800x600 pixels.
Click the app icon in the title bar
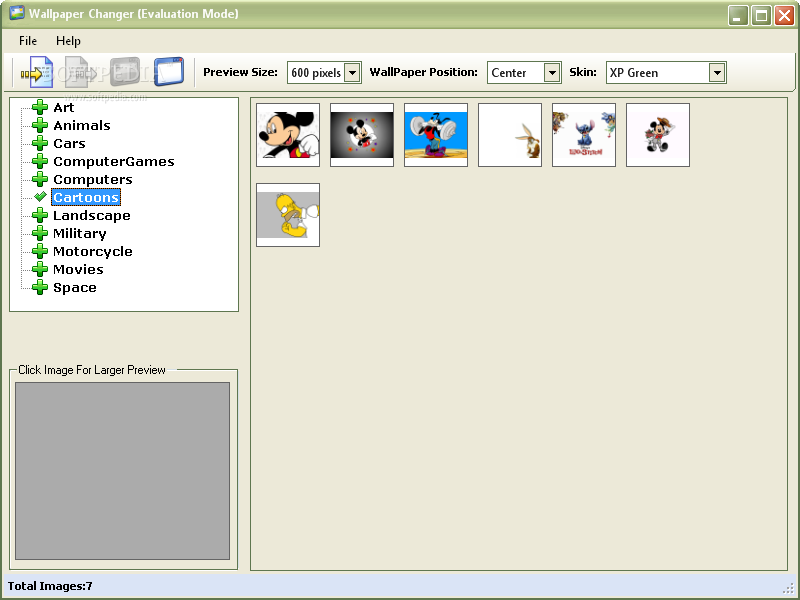pyautogui.click(x=16, y=13)
